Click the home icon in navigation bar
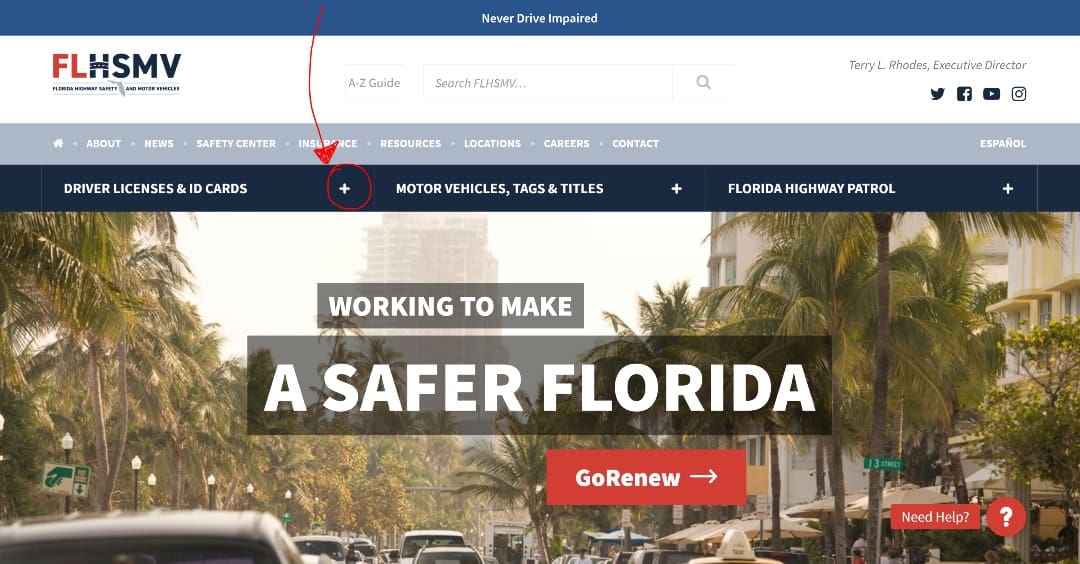This screenshot has height=564, width=1080. point(58,143)
